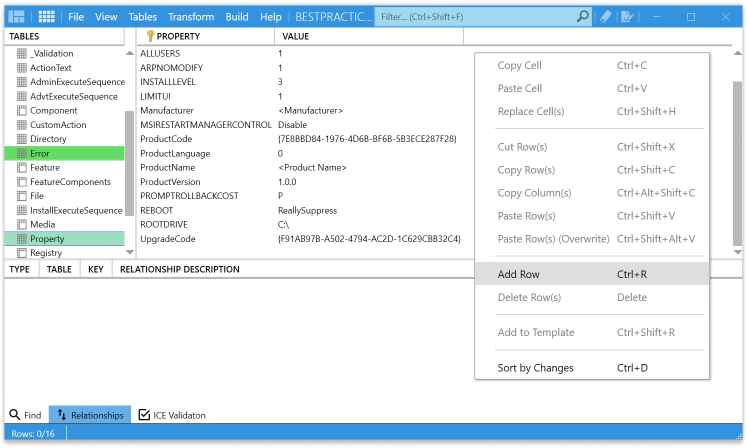Click Rows: 0/16 in status bar

pyautogui.click(x=33, y=434)
